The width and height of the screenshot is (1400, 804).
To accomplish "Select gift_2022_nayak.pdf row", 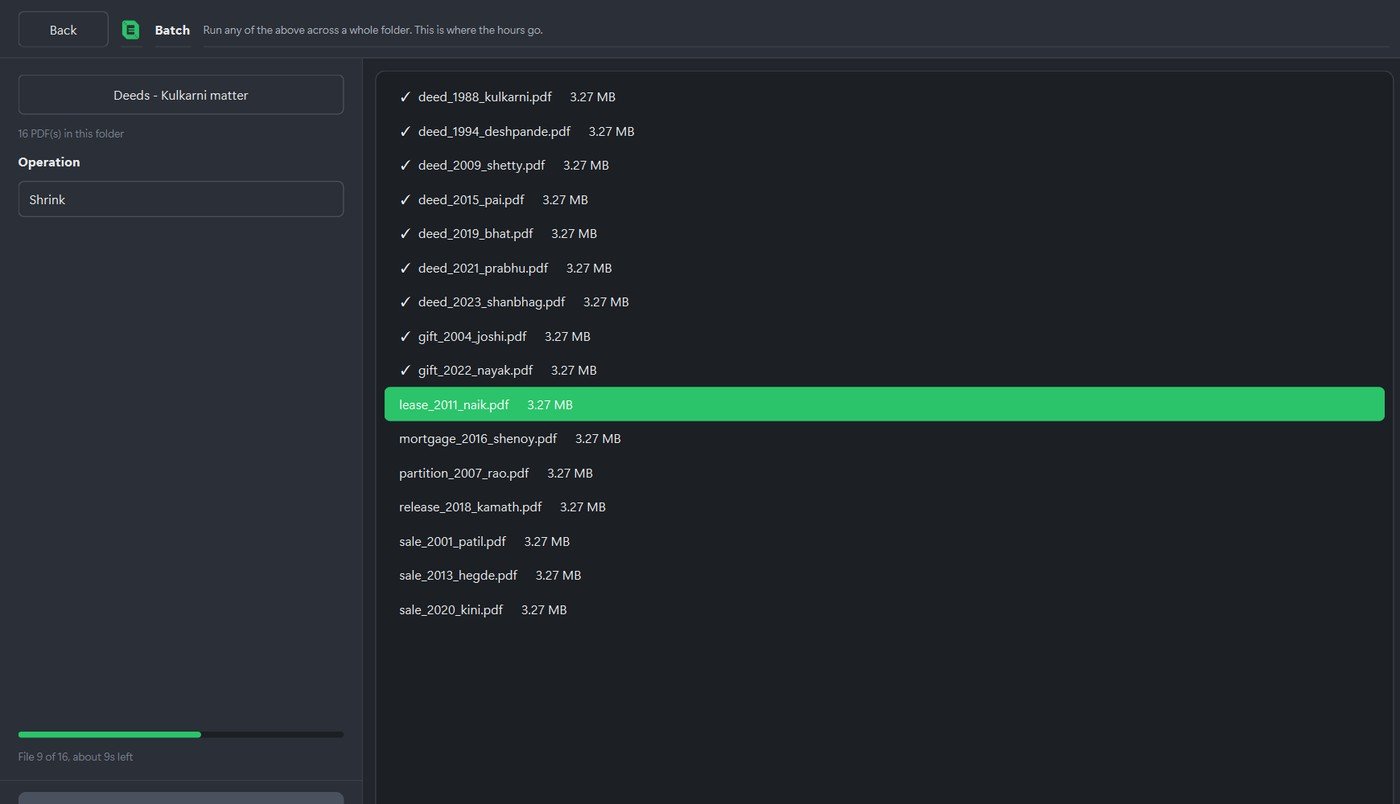I will click(x=884, y=370).
